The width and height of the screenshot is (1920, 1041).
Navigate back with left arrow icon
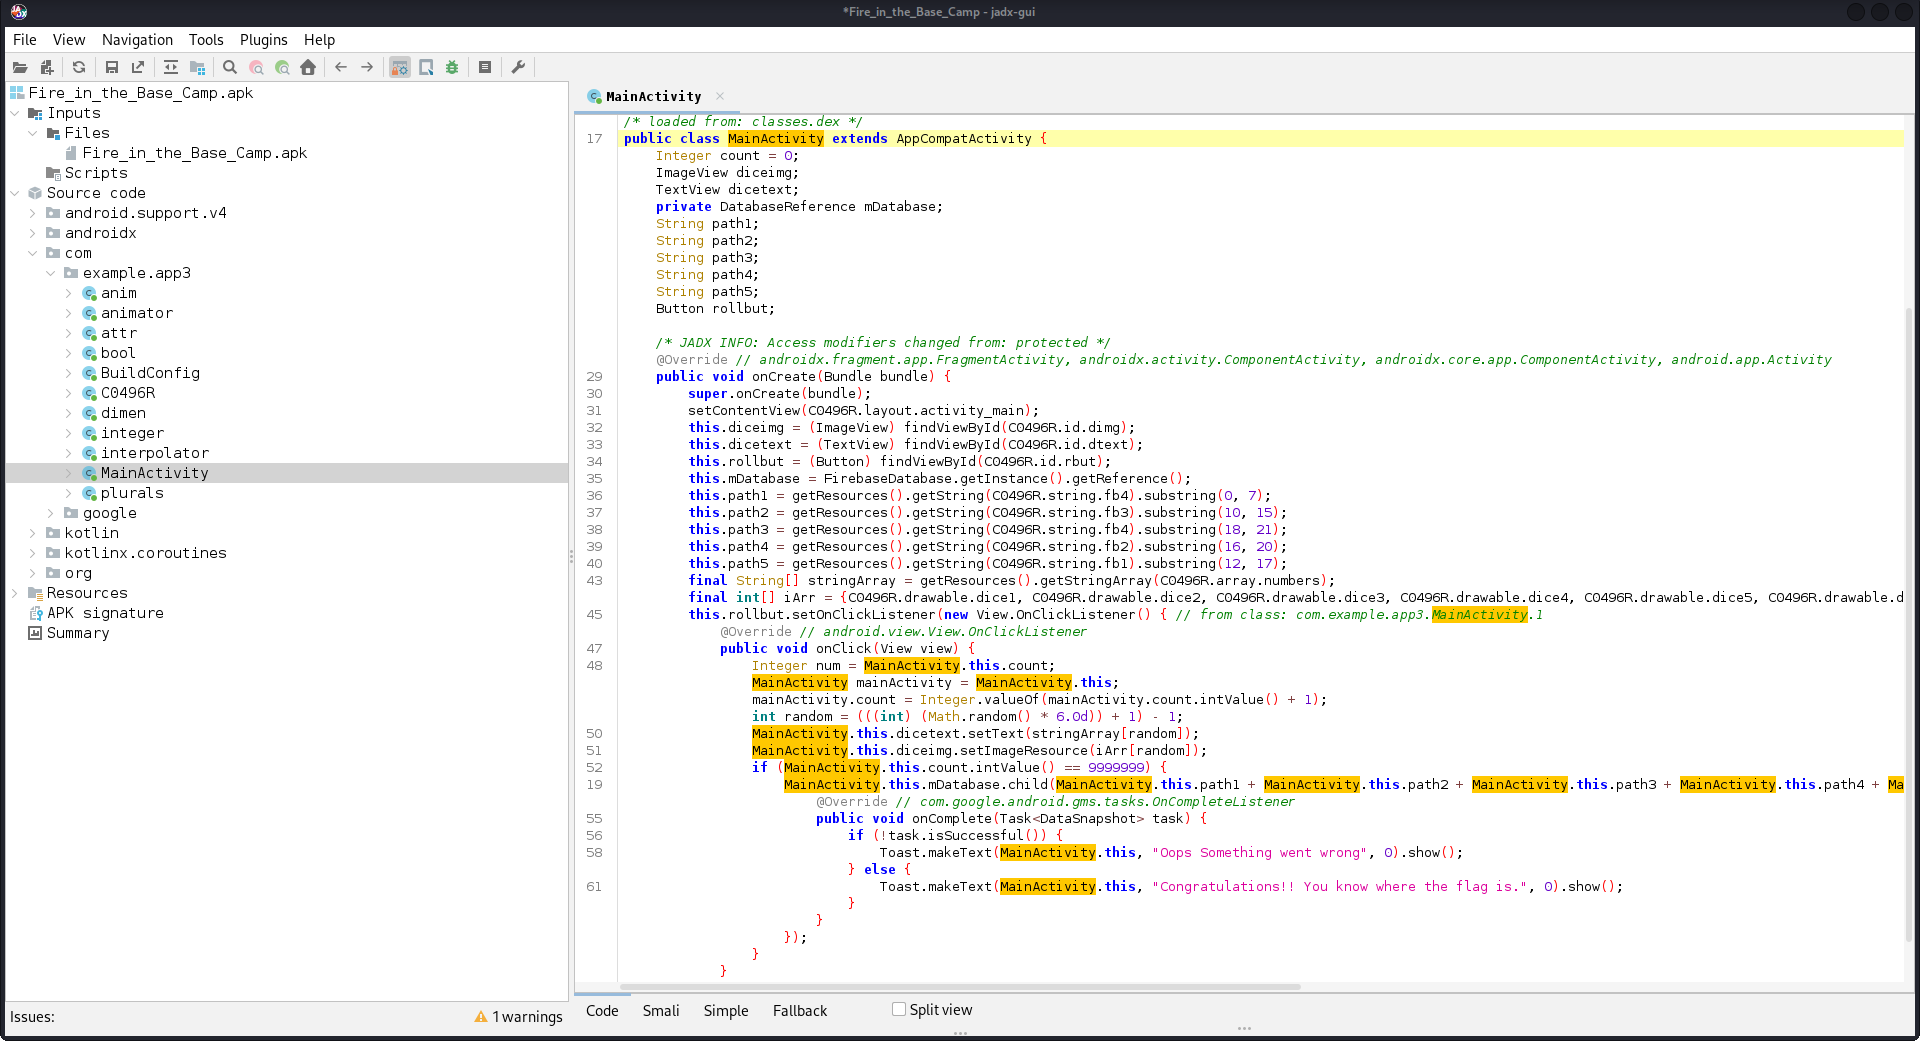(x=341, y=67)
